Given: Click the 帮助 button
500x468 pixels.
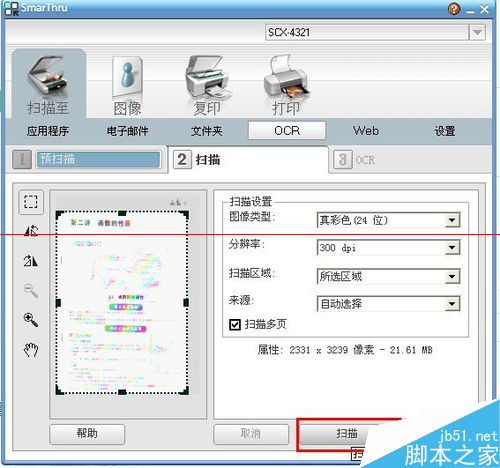Looking at the screenshot, I should click(87, 434).
